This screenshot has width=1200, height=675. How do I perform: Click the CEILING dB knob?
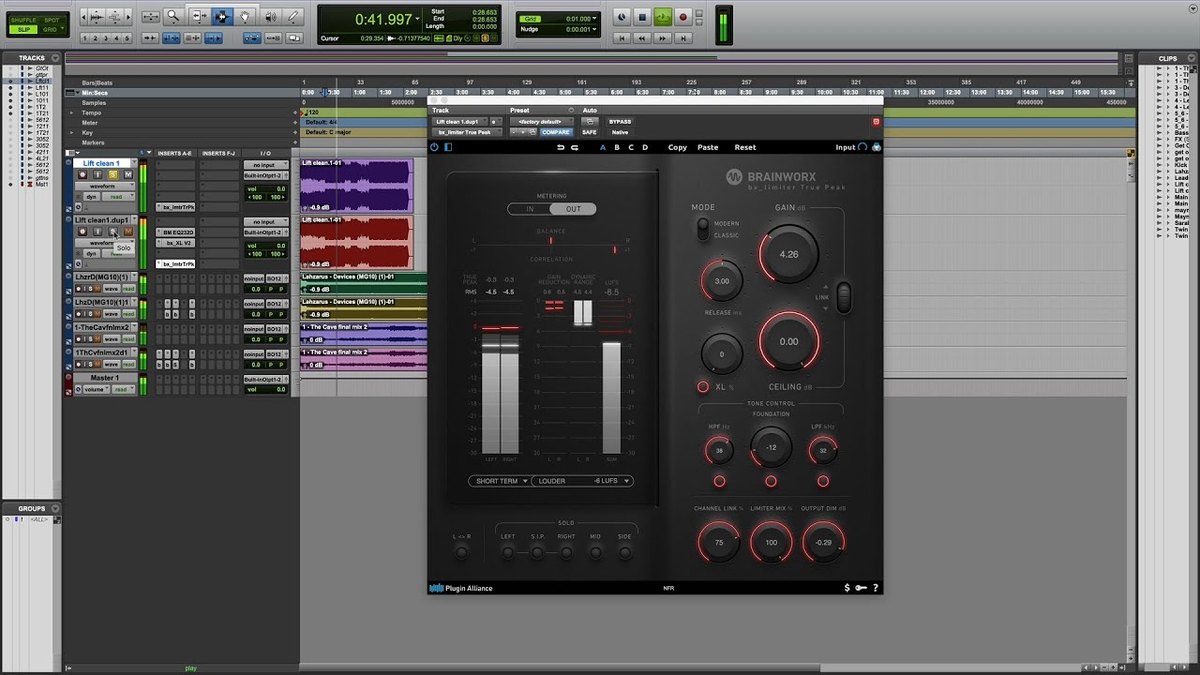pos(788,341)
